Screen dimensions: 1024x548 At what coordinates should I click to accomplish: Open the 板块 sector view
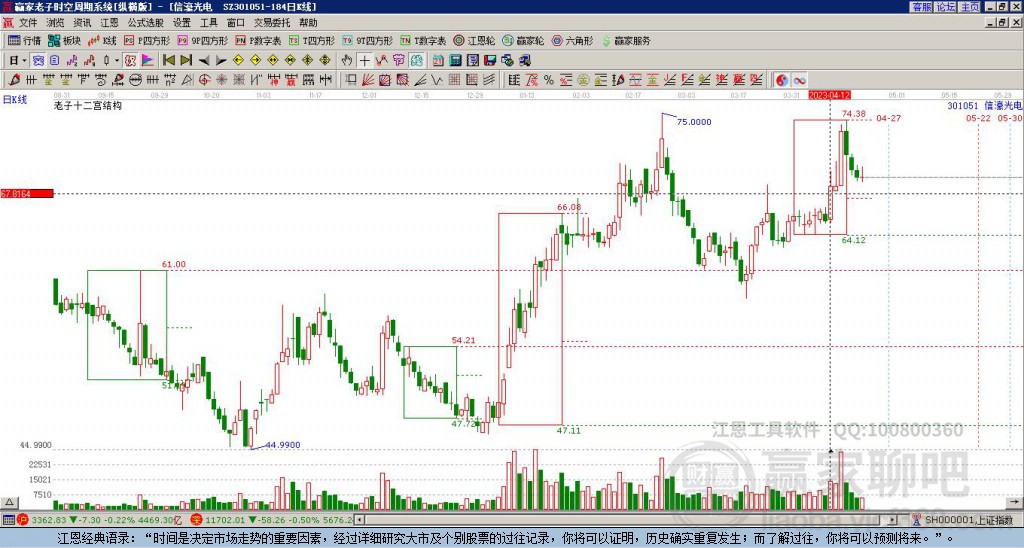click(65, 40)
